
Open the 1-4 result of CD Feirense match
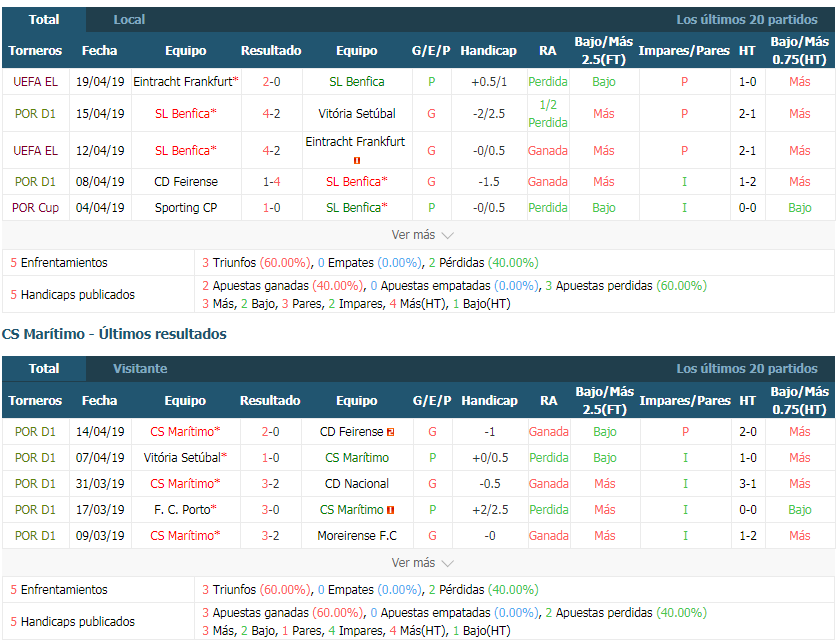271,182
